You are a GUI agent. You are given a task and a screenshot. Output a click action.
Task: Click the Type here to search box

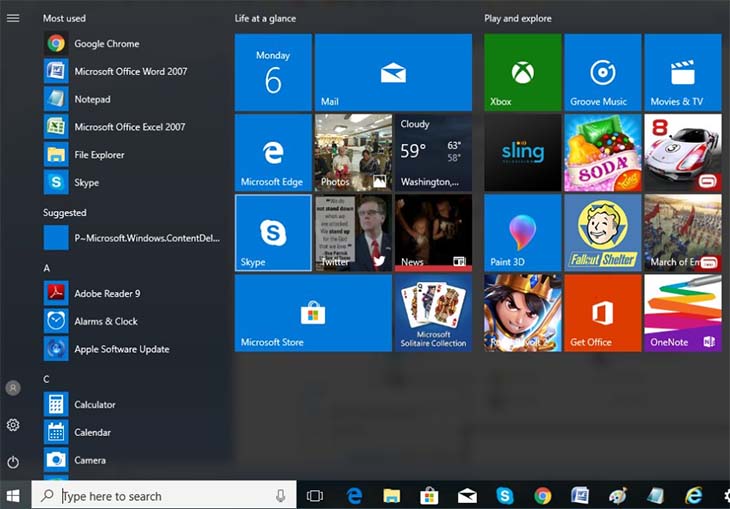(163, 495)
